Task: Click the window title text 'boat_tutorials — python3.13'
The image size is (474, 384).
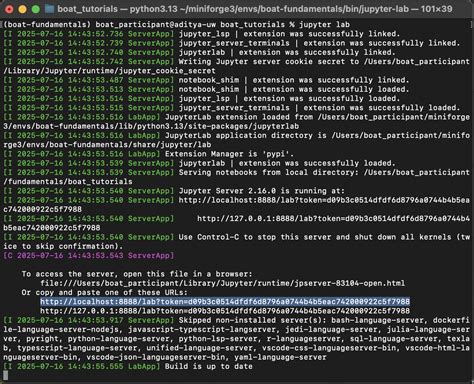Action: (117, 9)
